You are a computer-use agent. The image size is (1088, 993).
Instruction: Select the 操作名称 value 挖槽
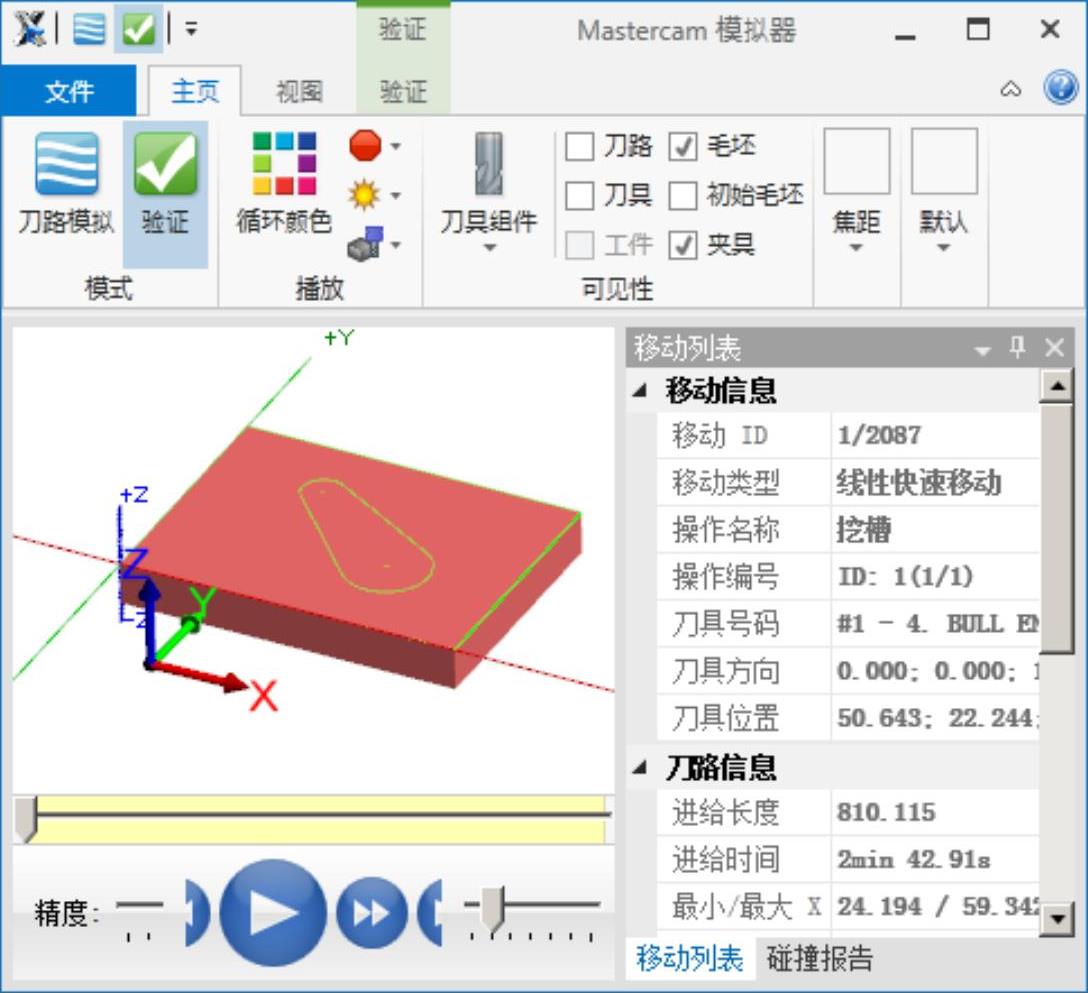click(864, 529)
